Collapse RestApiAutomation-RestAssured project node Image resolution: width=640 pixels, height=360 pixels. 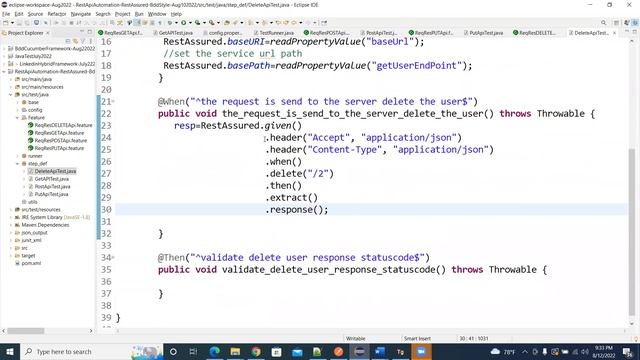[4, 72]
